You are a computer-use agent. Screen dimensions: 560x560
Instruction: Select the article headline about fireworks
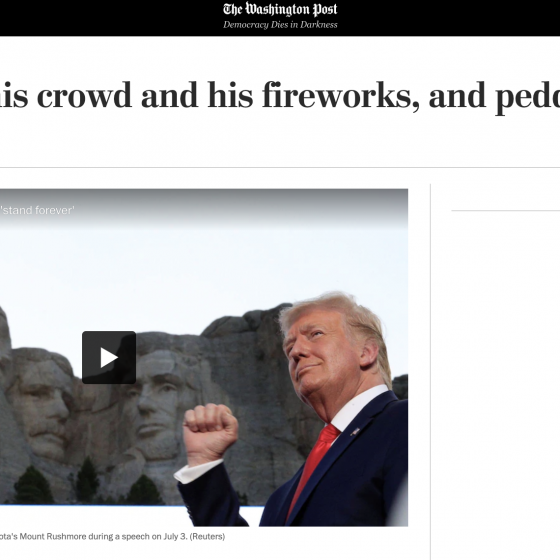click(280, 96)
